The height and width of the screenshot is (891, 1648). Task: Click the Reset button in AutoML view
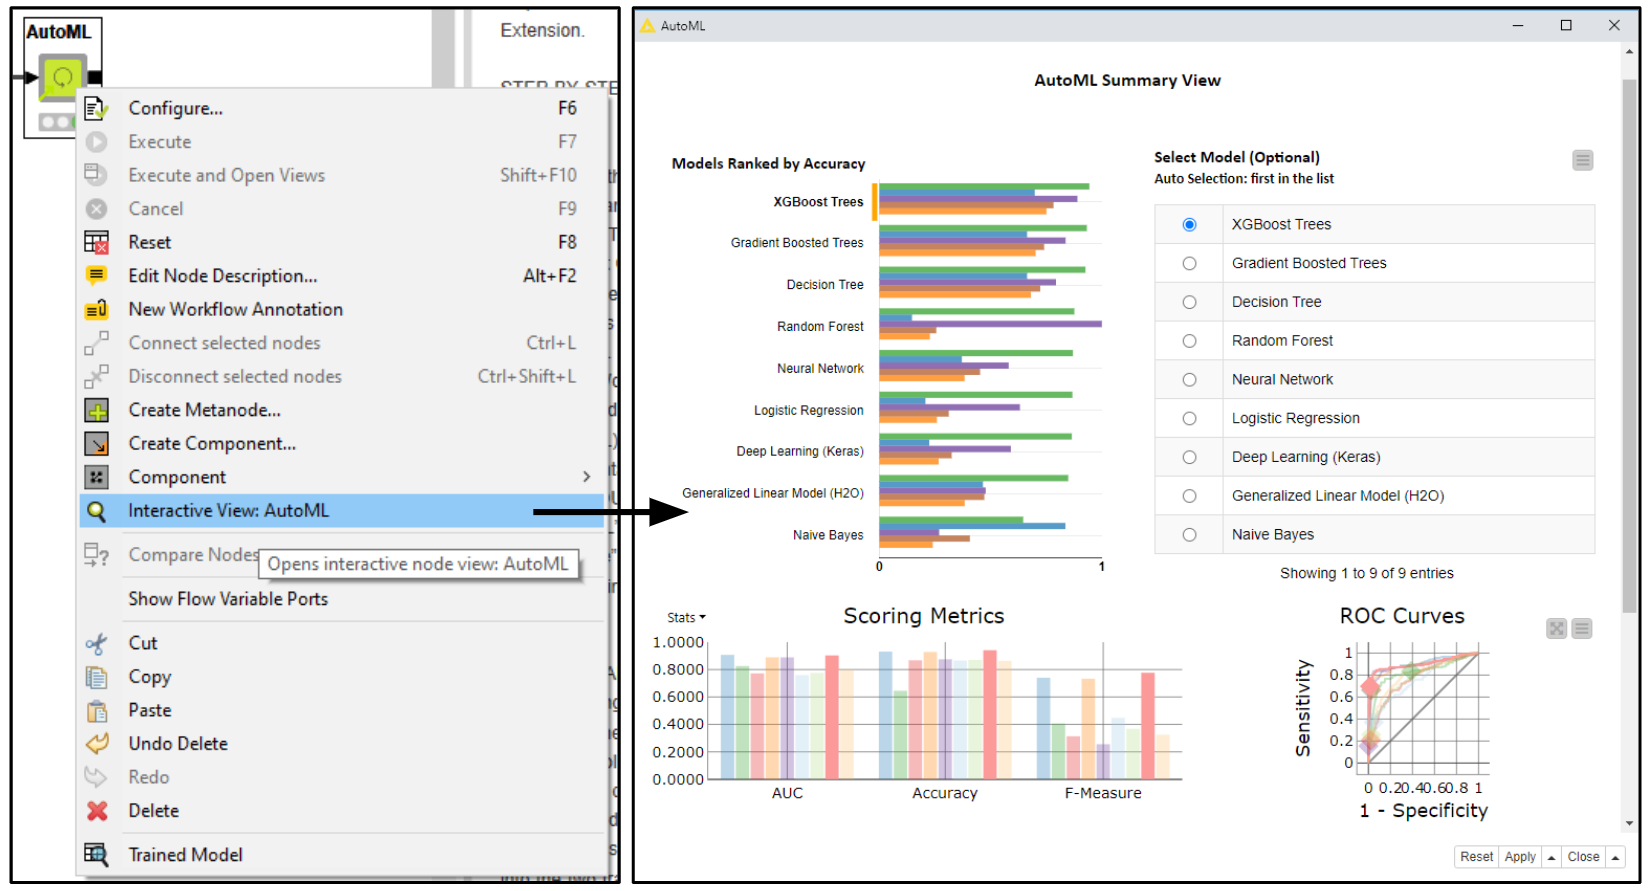point(1476,857)
